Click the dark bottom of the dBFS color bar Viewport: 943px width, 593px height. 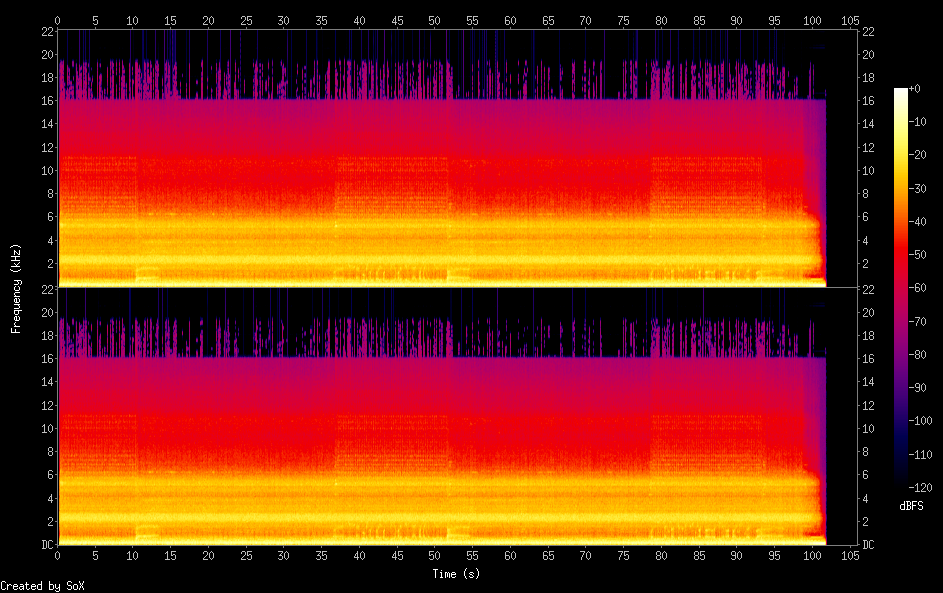coord(901,486)
